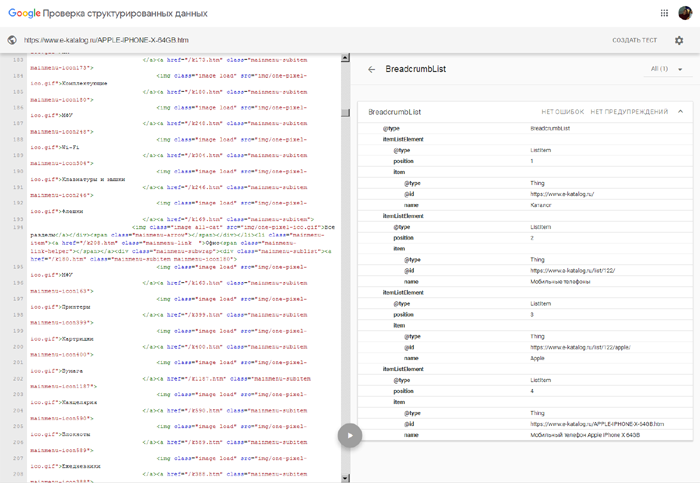The width and height of the screenshot is (700, 483).
Task: Select the @id value ending /list/122/apple/
Action: (x=580, y=347)
